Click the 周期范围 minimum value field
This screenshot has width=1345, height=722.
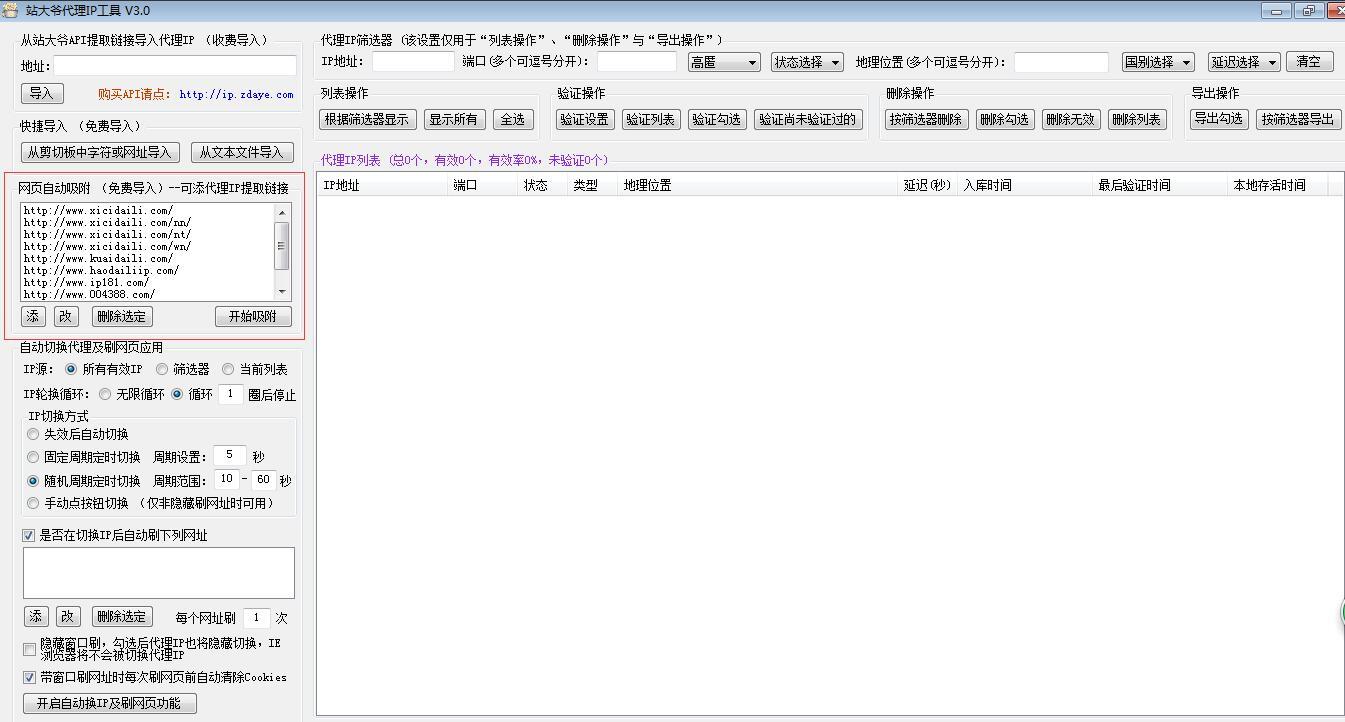coord(227,480)
